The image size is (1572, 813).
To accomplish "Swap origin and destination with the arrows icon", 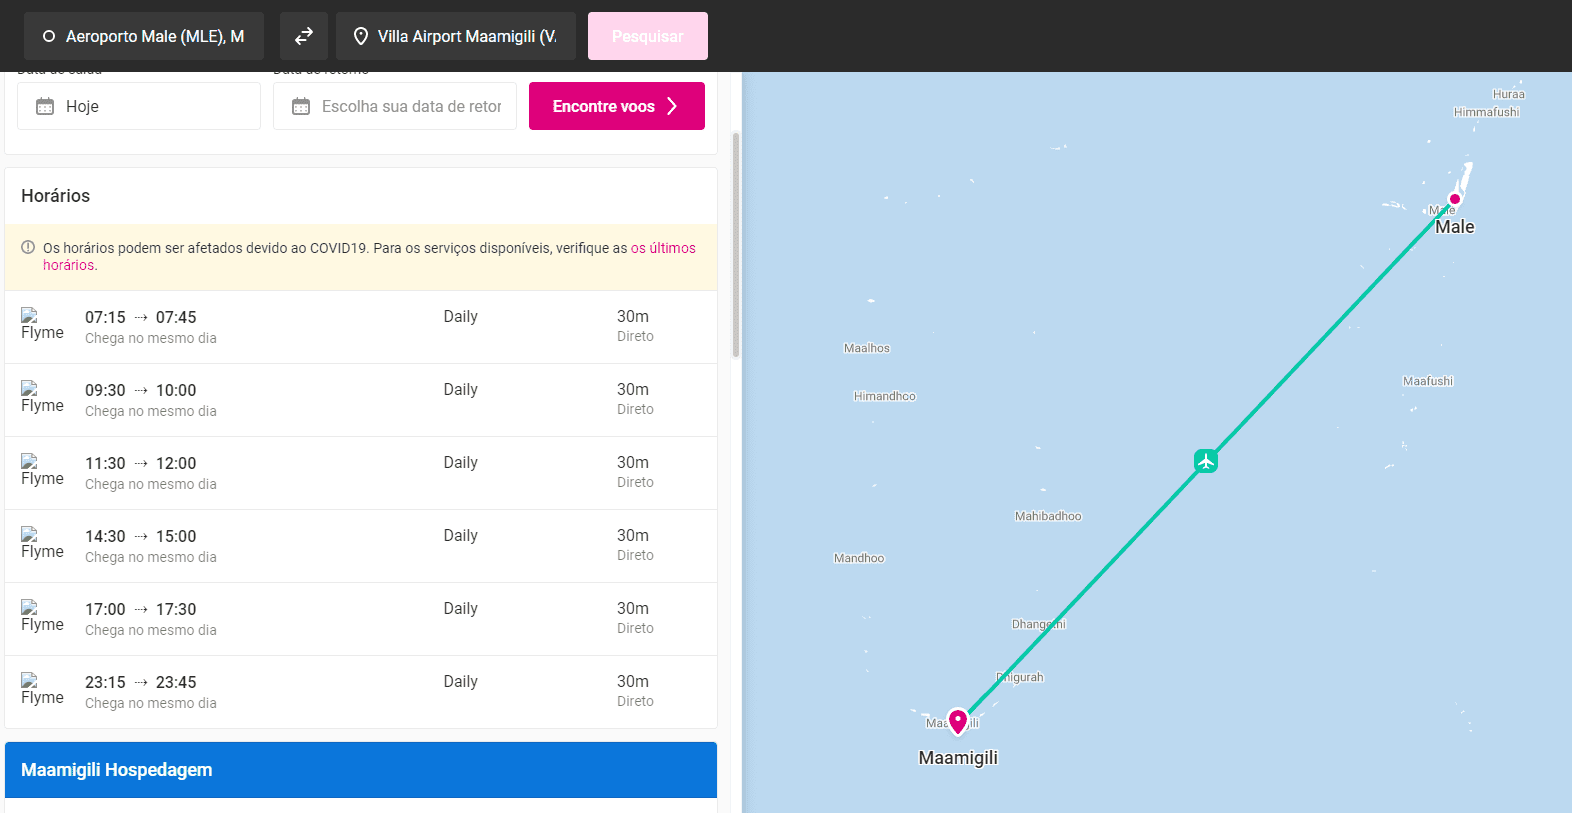I will 304,36.
